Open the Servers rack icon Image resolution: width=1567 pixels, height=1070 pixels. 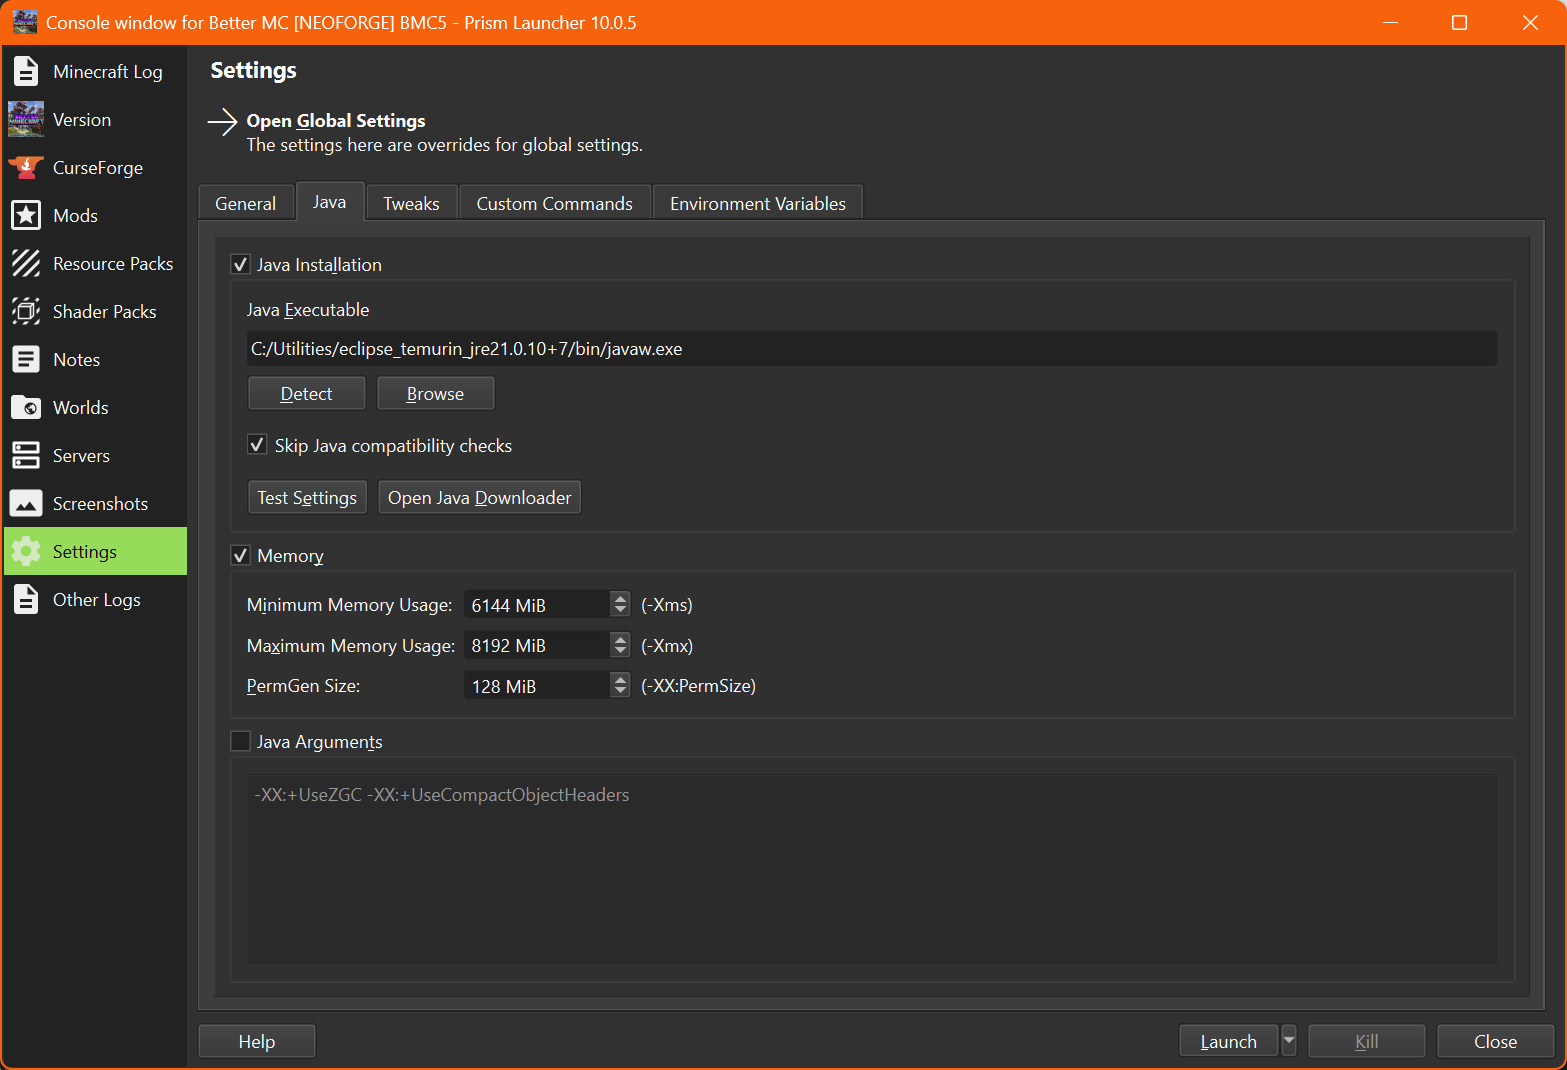tap(26, 456)
